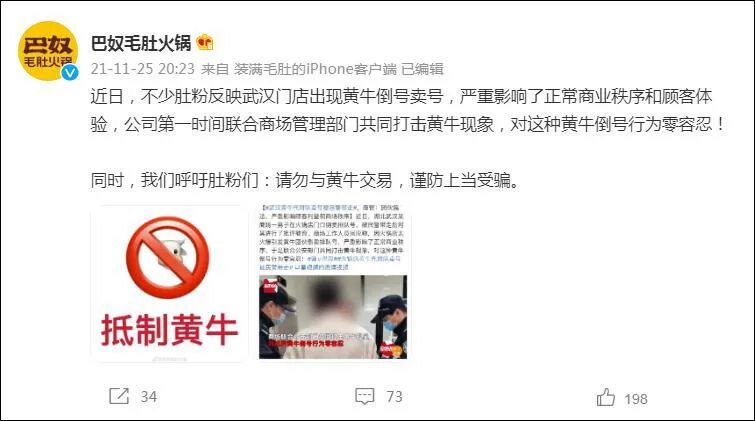755x421 pixels.
Task: Open the 抵制黄牛 image thumbnail
Action: pos(169,283)
